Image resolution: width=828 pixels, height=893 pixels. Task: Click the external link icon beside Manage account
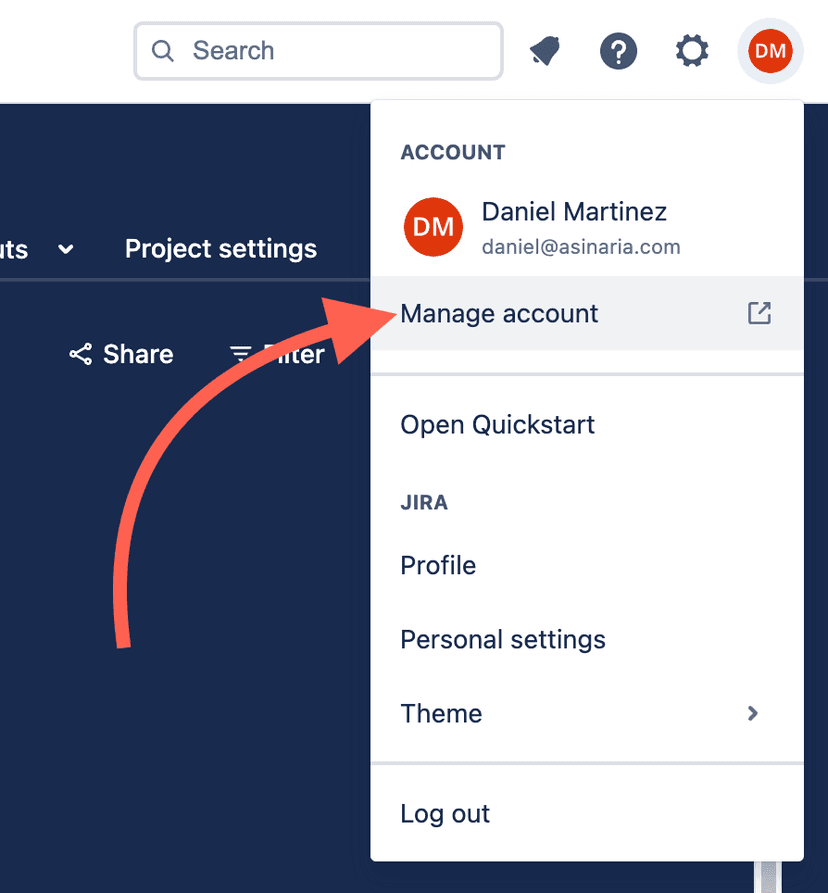point(759,313)
